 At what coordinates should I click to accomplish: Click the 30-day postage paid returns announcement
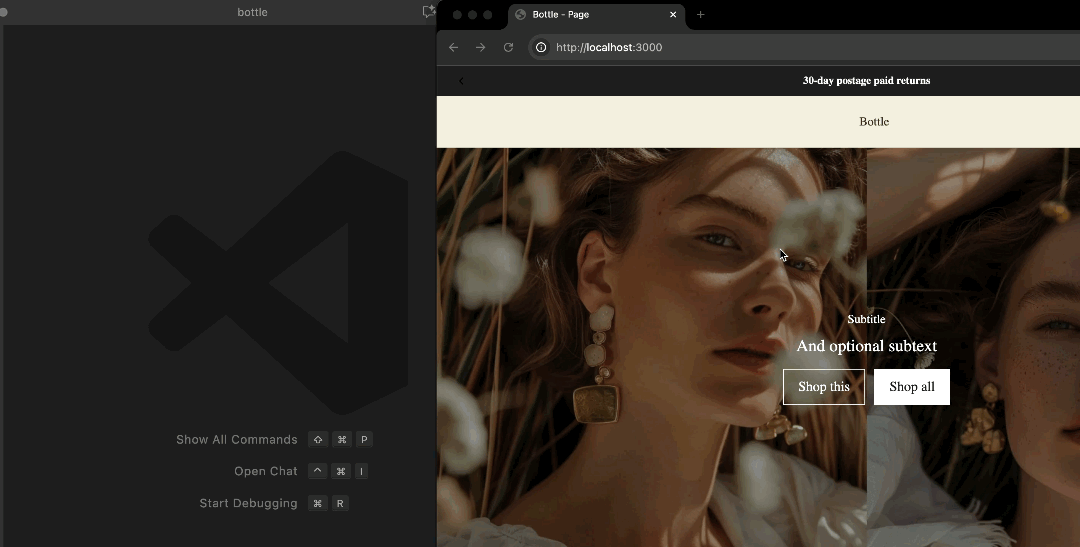click(x=866, y=81)
